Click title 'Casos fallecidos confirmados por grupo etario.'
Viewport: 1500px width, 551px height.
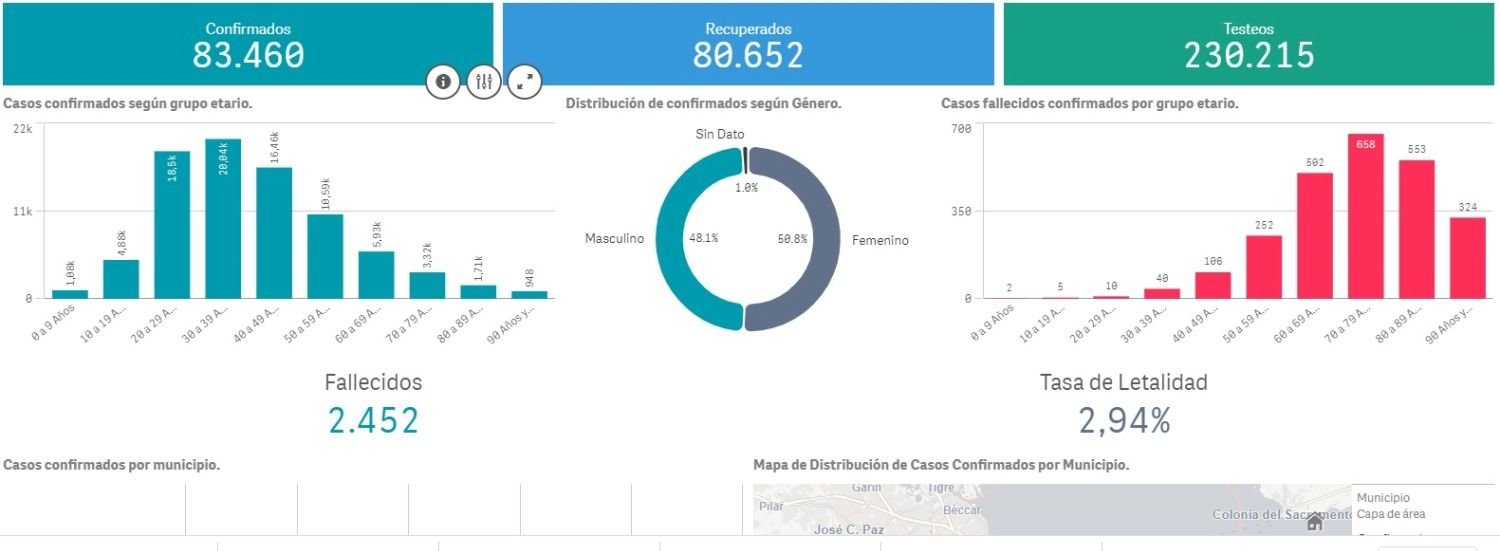[x=1090, y=103]
